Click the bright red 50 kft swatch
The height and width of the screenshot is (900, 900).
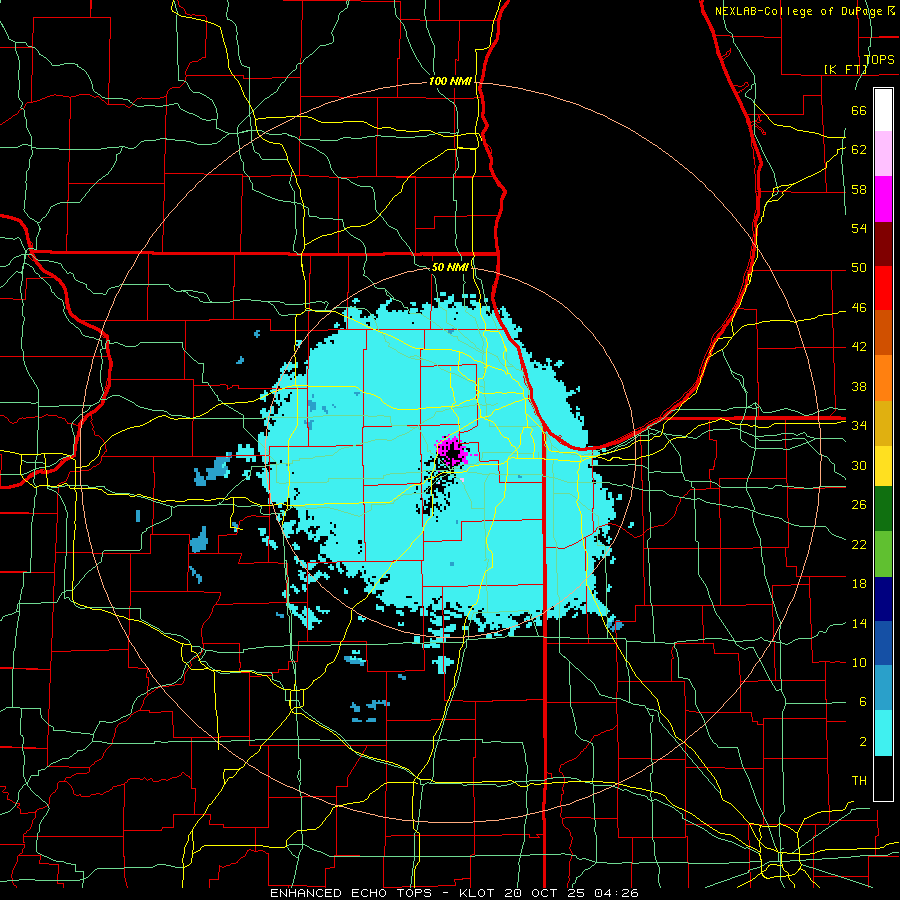tap(883, 288)
